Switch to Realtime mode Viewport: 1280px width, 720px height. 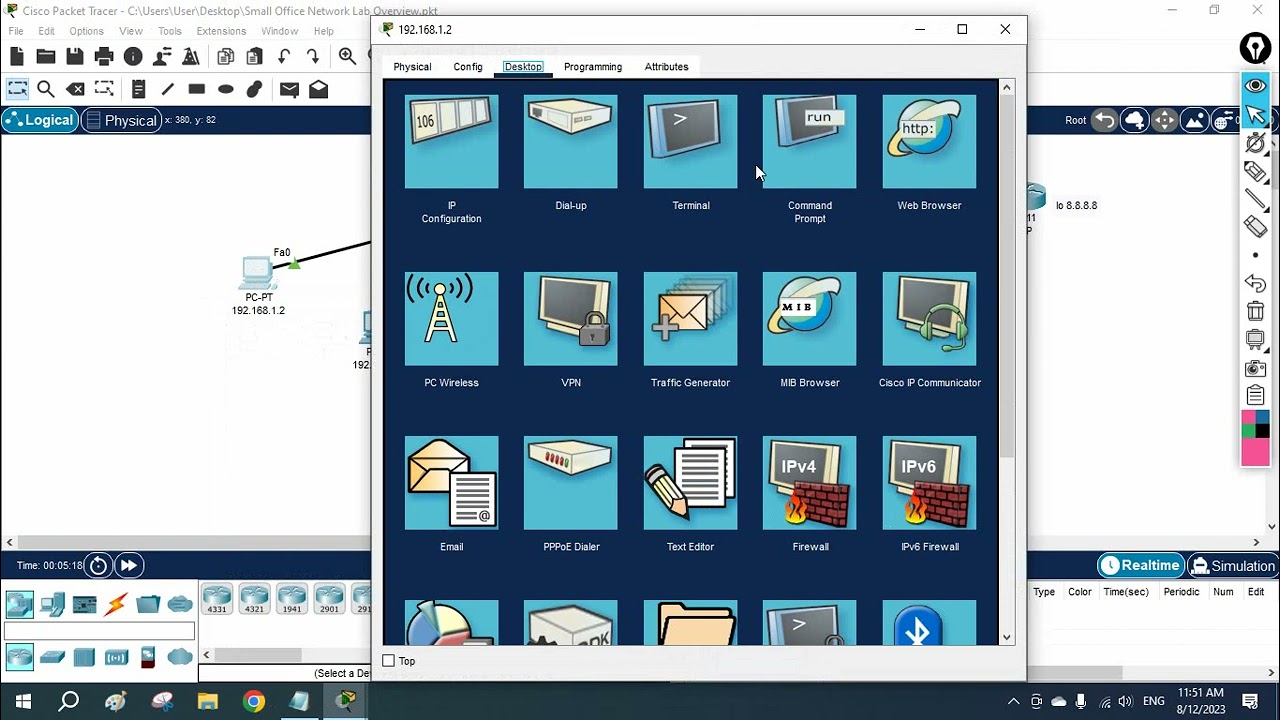pos(1140,566)
